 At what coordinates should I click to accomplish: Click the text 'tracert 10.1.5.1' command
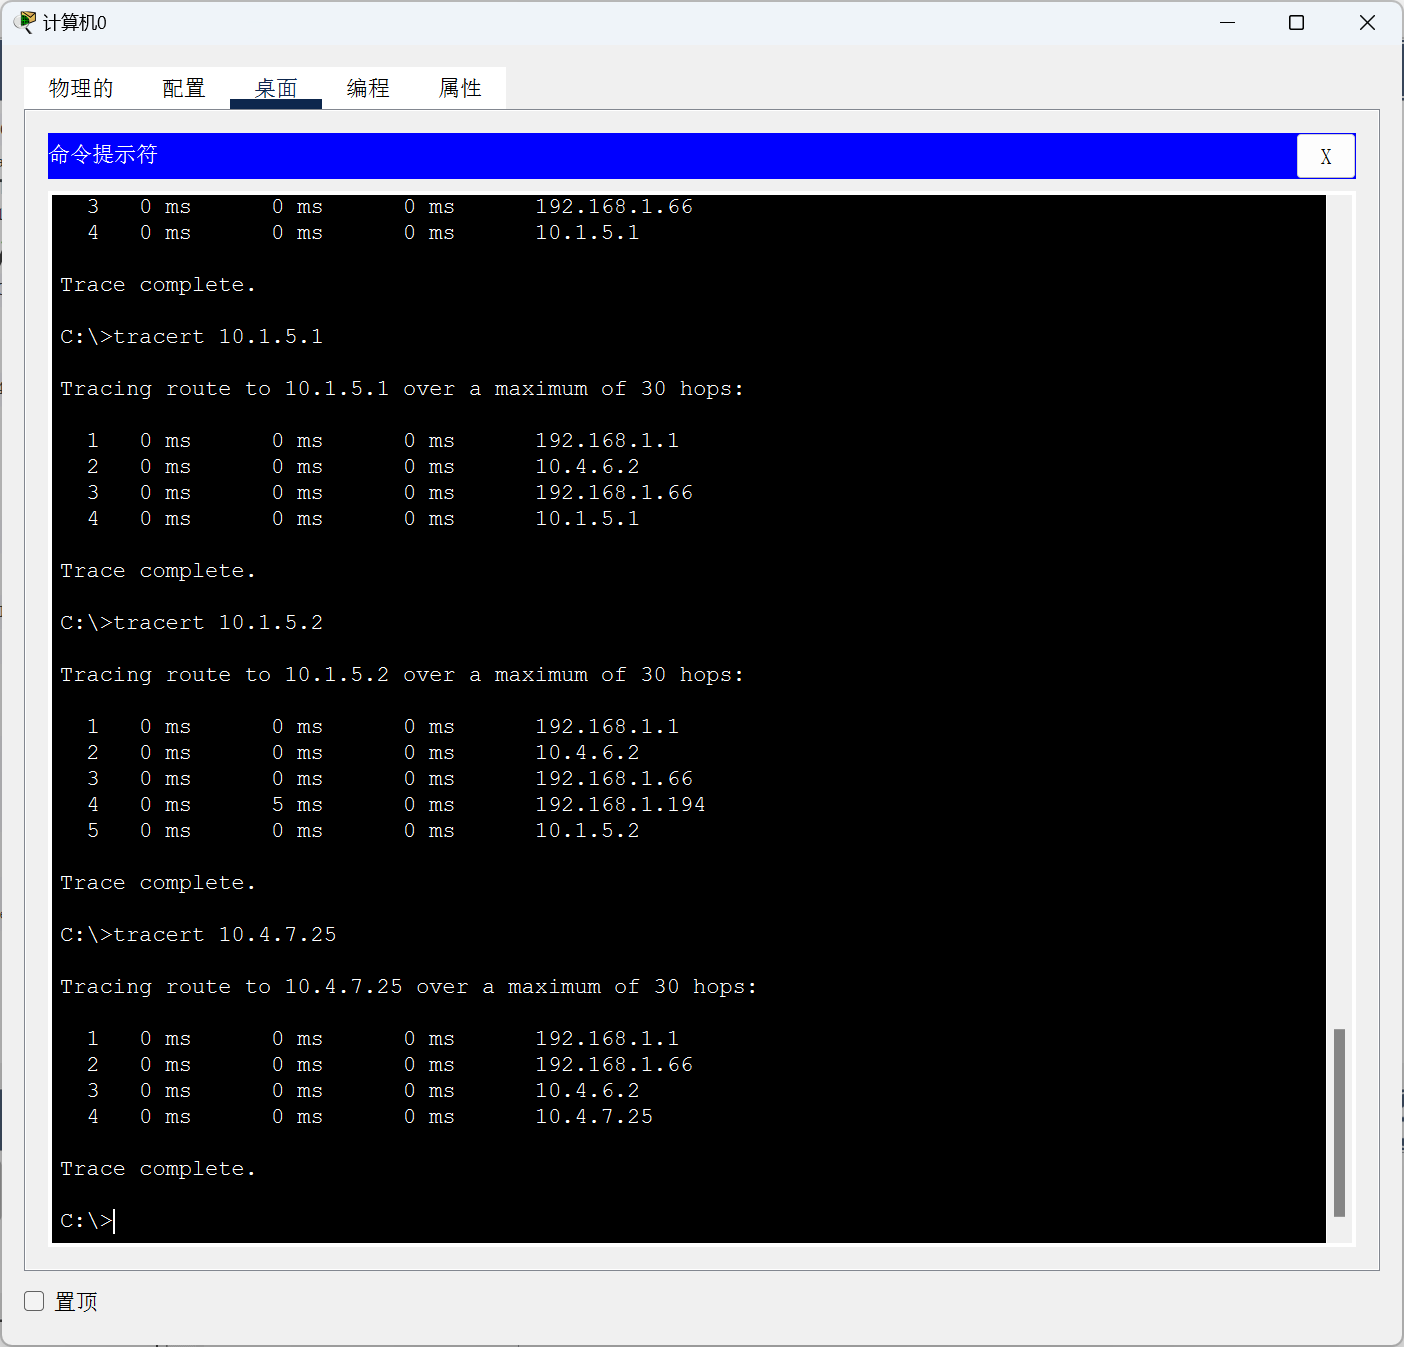pyautogui.click(x=218, y=337)
